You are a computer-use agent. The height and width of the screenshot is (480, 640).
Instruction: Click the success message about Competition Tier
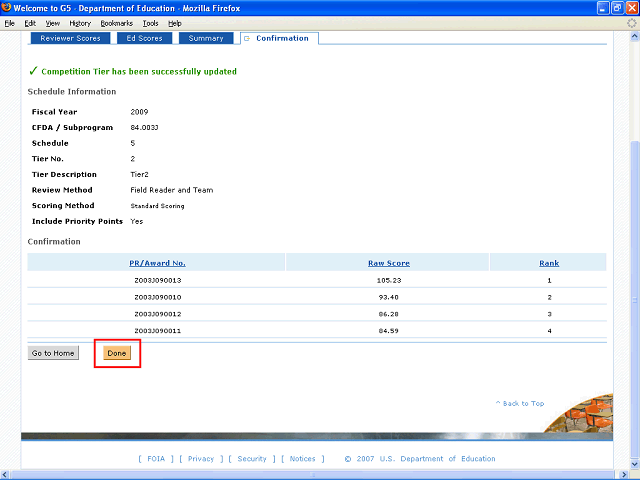pyautogui.click(x=139, y=71)
